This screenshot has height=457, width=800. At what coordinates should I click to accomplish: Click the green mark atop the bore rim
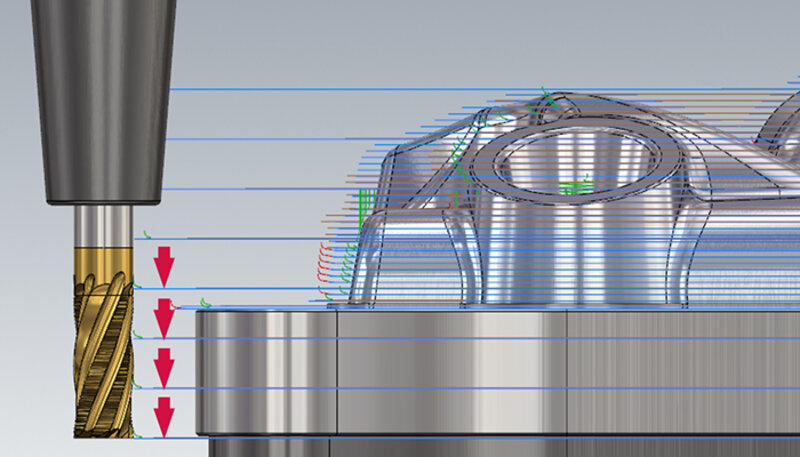(546, 96)
